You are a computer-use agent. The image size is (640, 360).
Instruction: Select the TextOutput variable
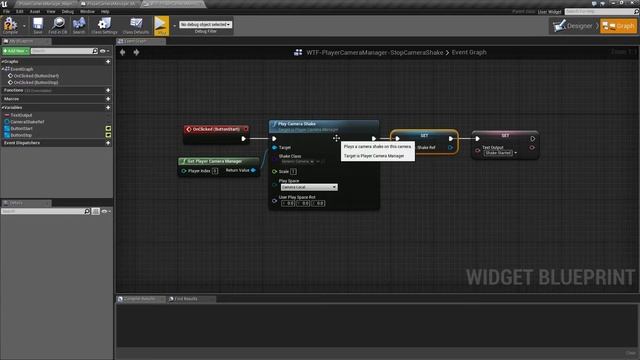21,116
